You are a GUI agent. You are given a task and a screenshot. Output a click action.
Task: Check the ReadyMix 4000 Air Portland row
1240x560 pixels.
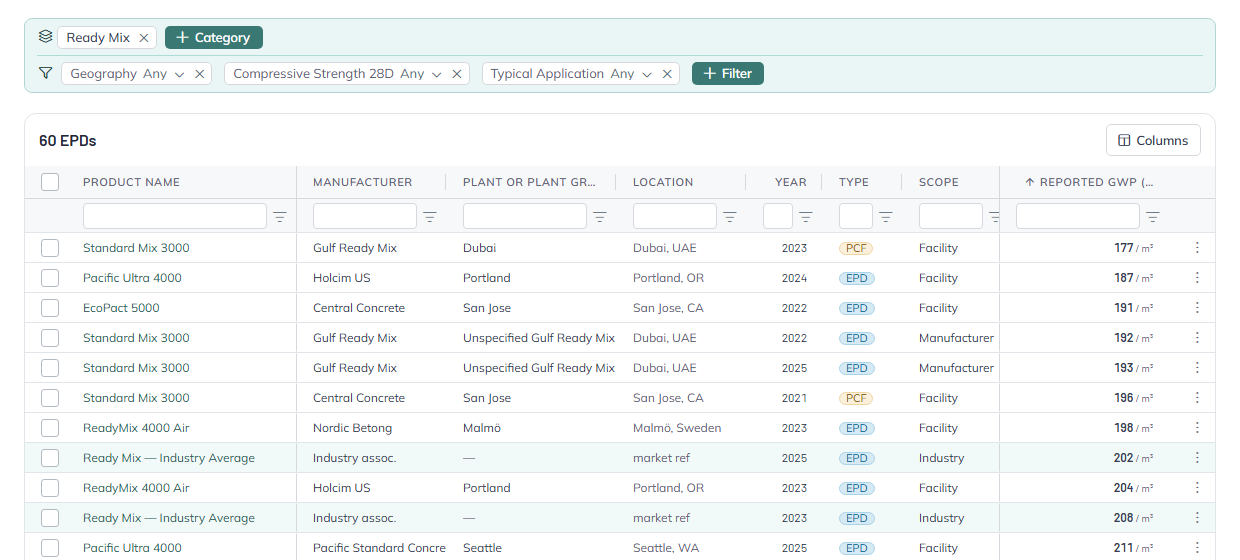click(50, 488)
